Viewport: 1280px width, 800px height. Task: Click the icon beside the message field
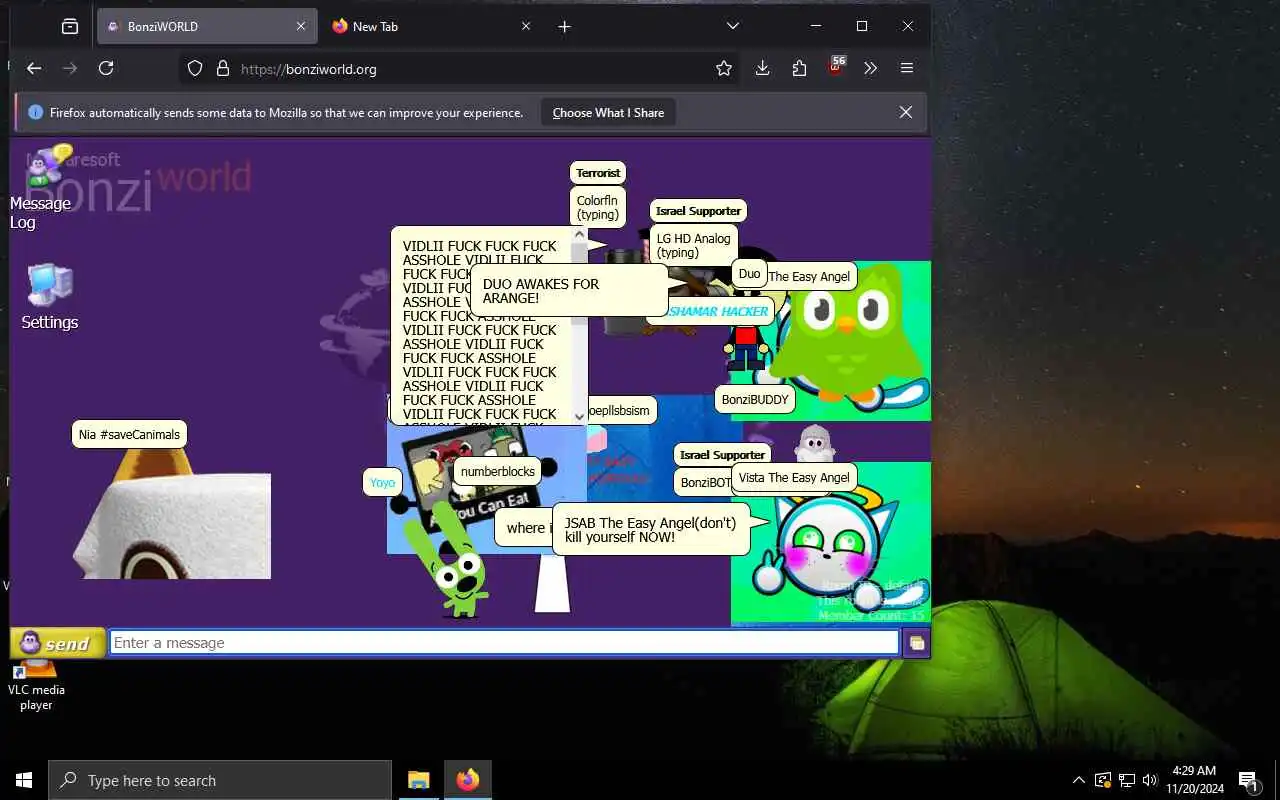click(x=916, y=643)
